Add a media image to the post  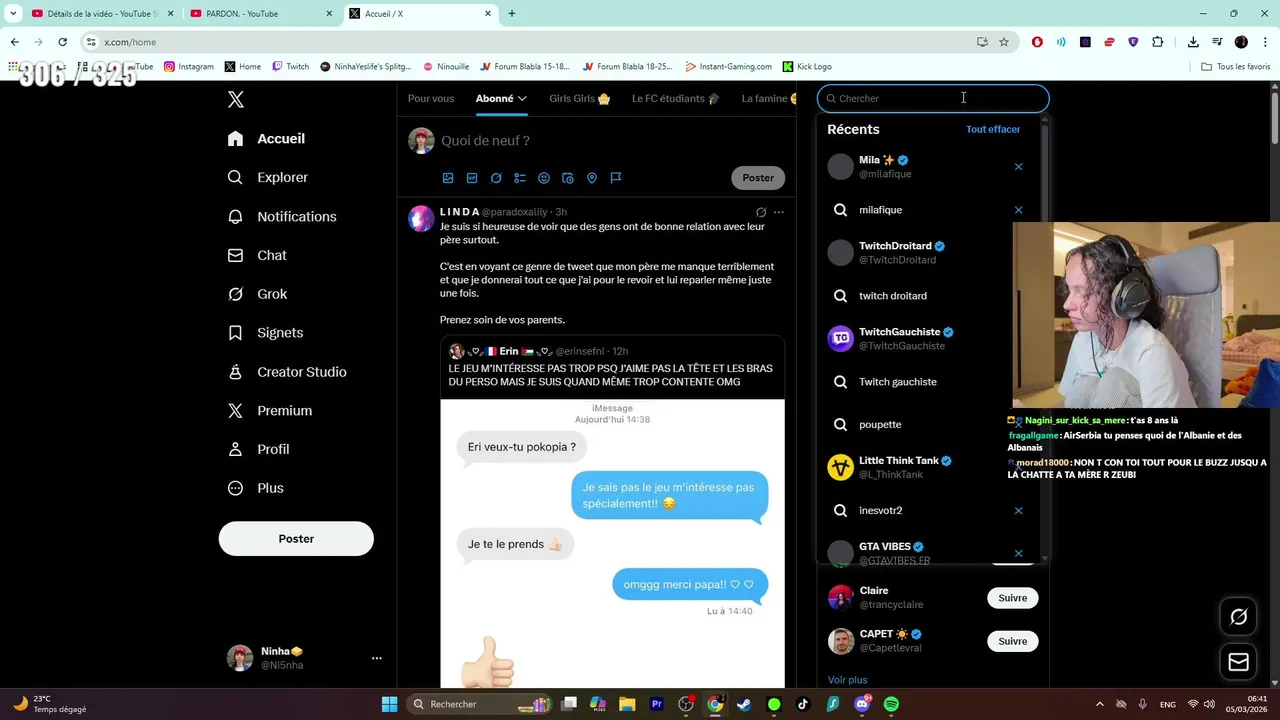point(448,178)
